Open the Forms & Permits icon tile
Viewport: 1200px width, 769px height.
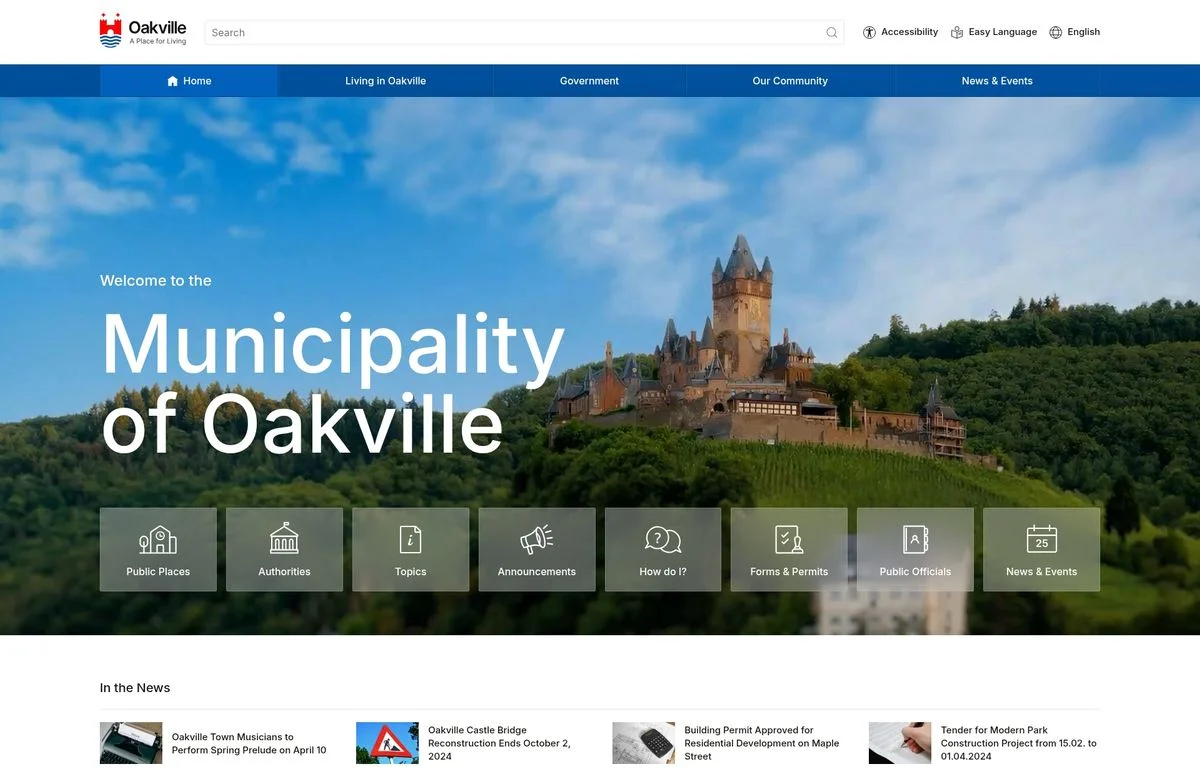(x=789, y=549)
